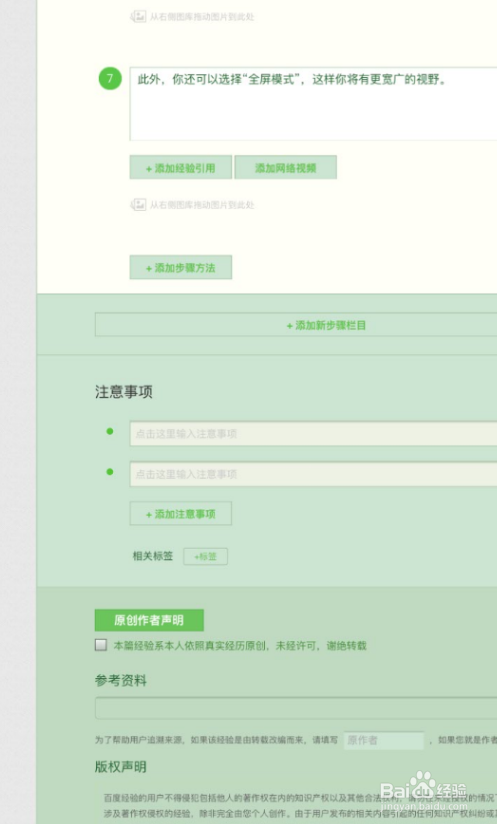
Task: Click 添加新步骤栏目 bar
Action: tap(296, 325)
